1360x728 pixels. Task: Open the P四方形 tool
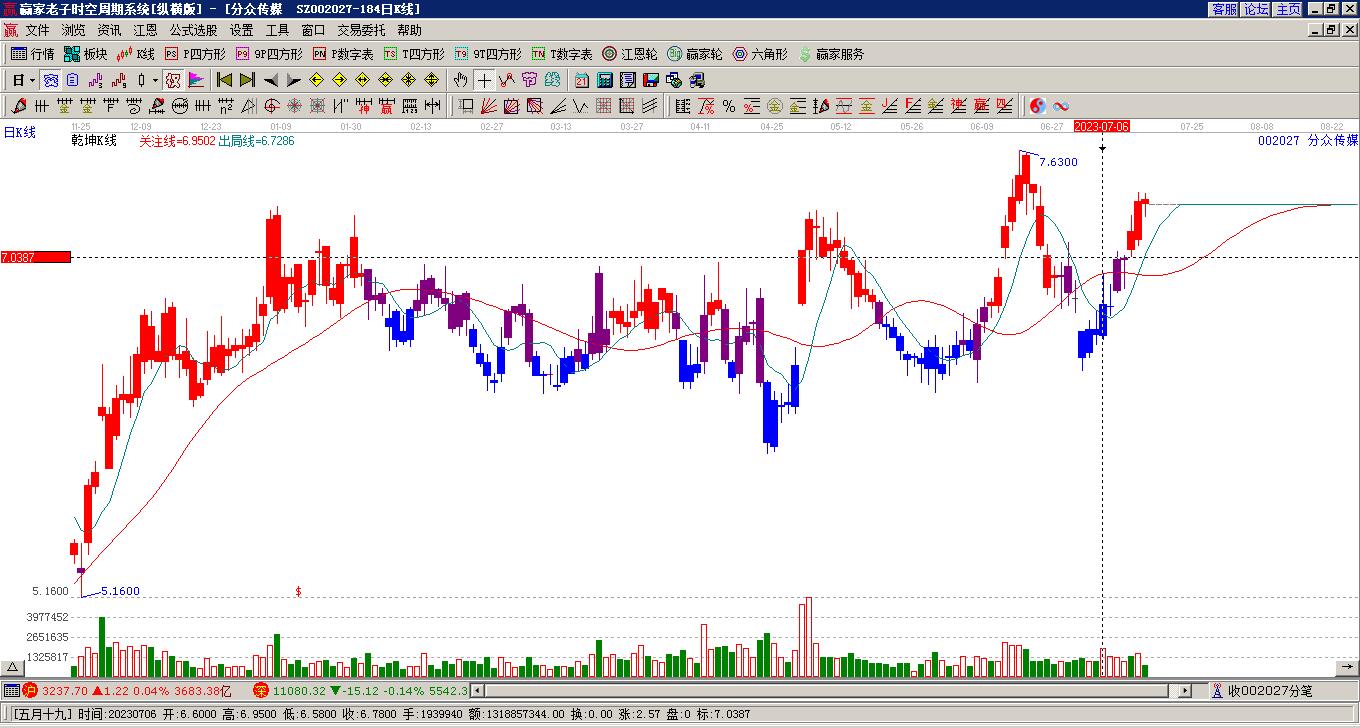click(195, 54)
